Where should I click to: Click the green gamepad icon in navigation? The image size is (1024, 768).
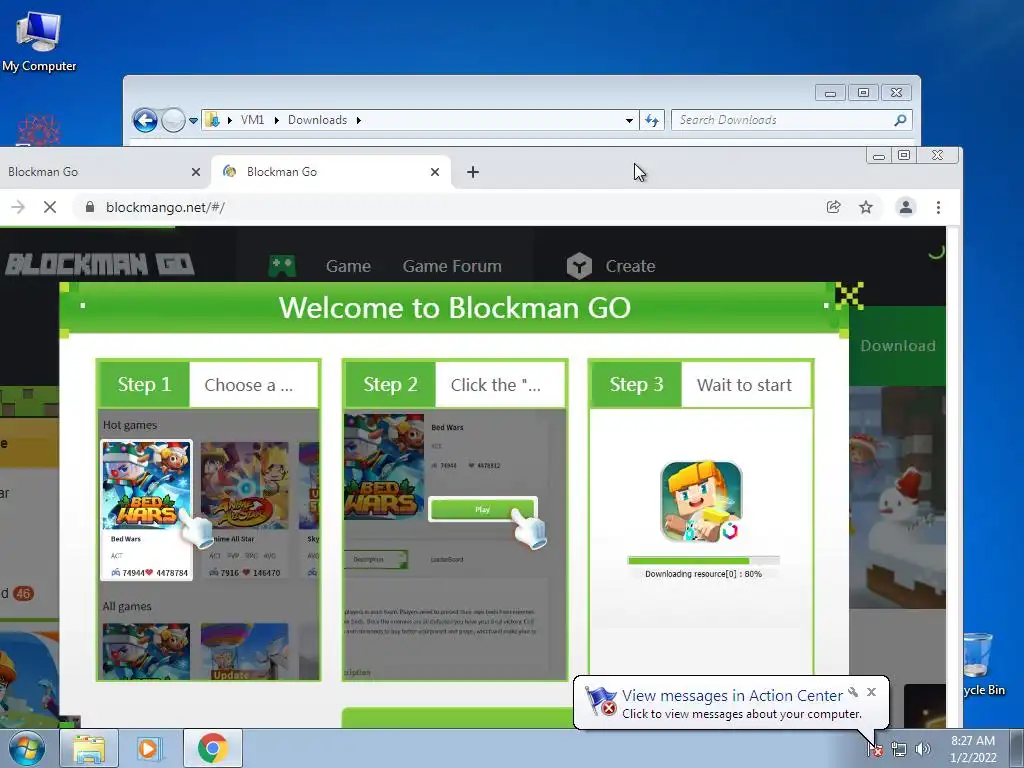click(282, 266)
